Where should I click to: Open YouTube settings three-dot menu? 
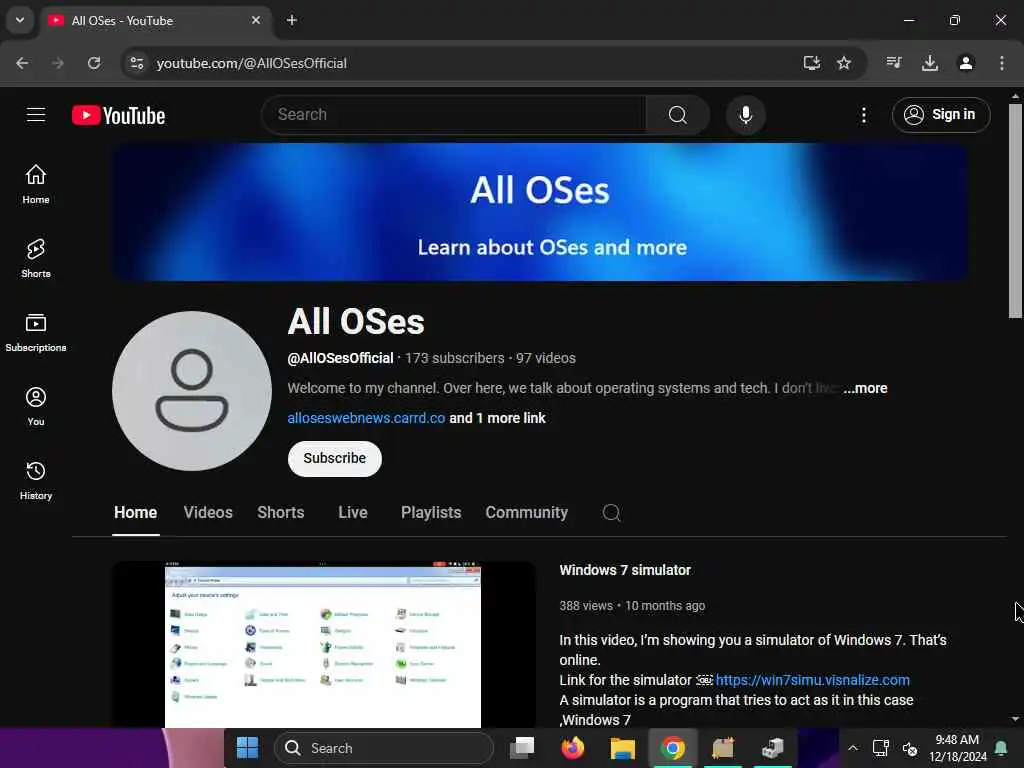863,116
